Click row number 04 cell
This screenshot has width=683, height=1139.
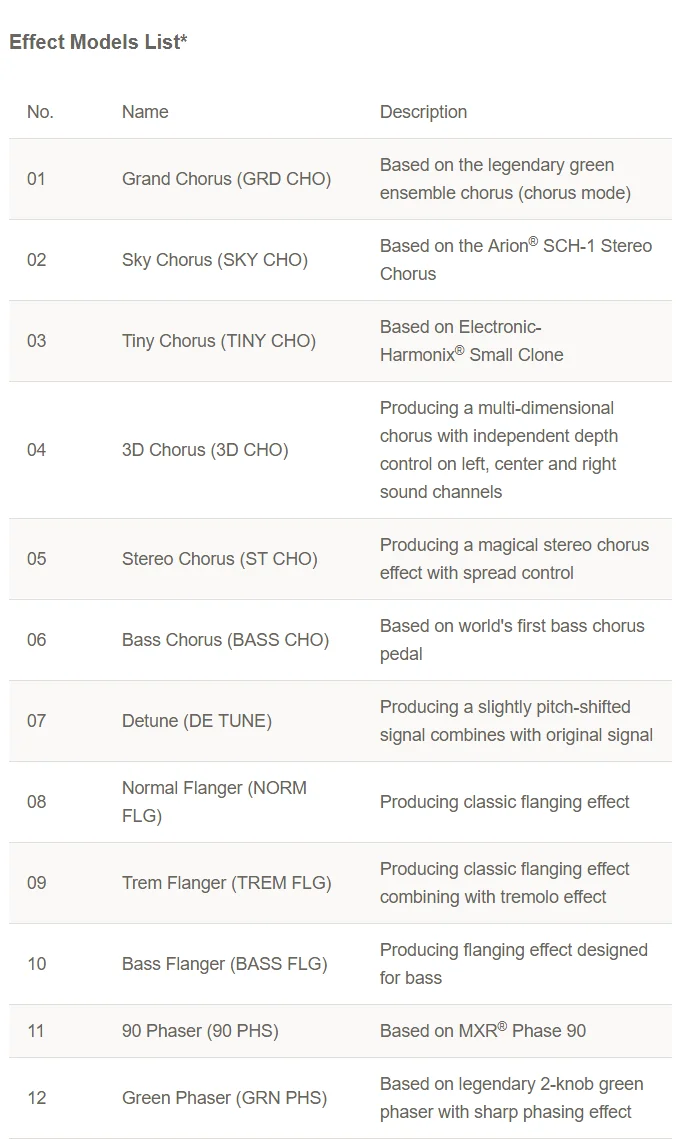(x=36, y=450)
